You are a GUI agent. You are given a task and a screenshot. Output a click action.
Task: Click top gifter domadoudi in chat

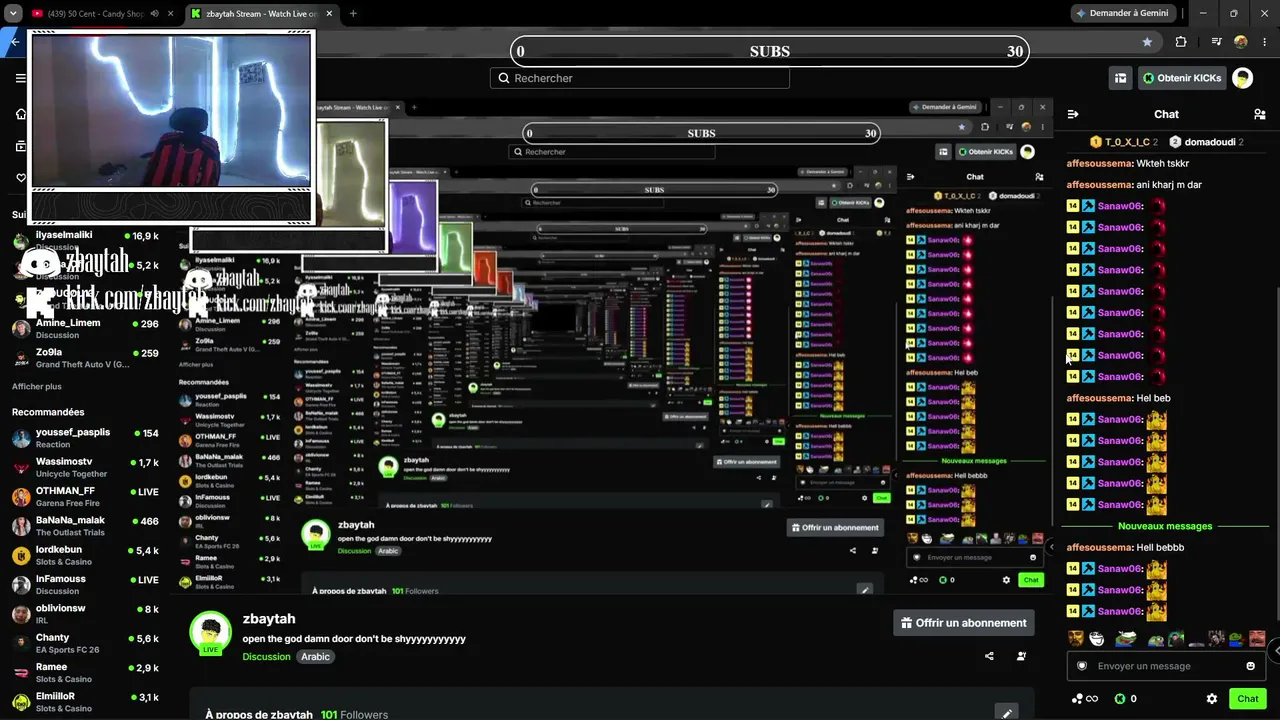pyautogui.click(x=1206, y=142)
